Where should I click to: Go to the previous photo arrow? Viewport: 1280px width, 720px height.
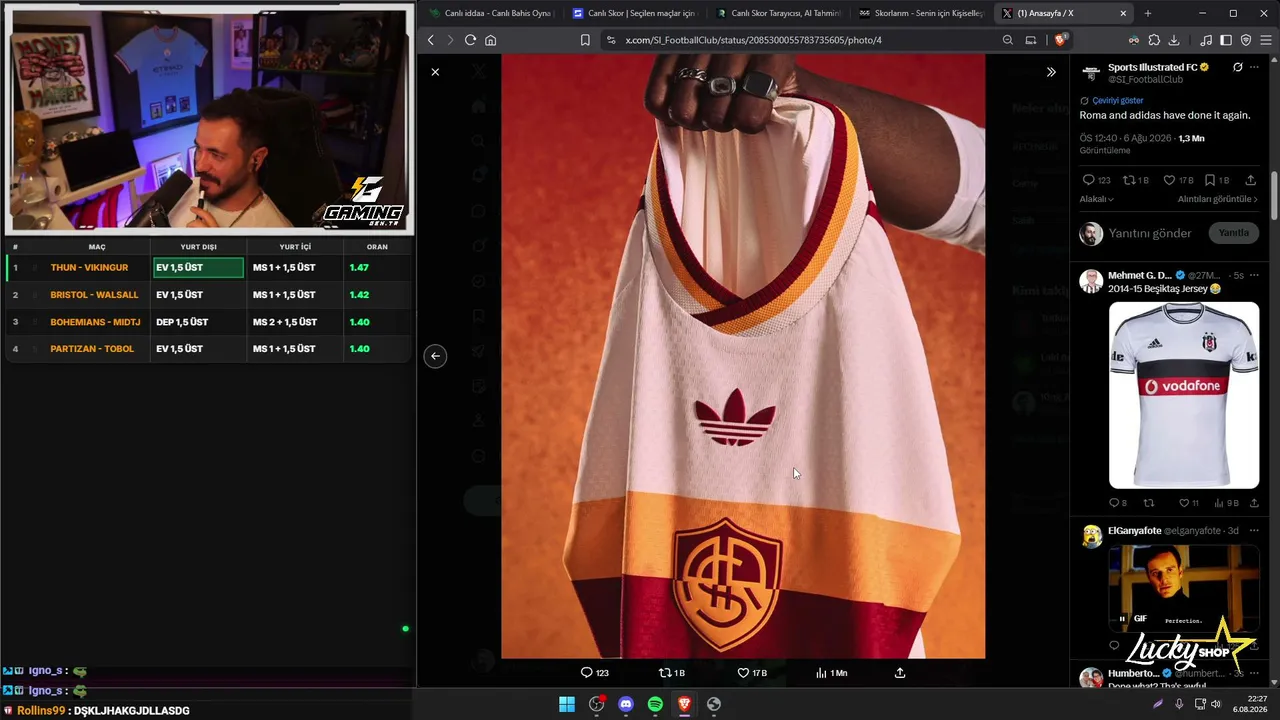435,356
